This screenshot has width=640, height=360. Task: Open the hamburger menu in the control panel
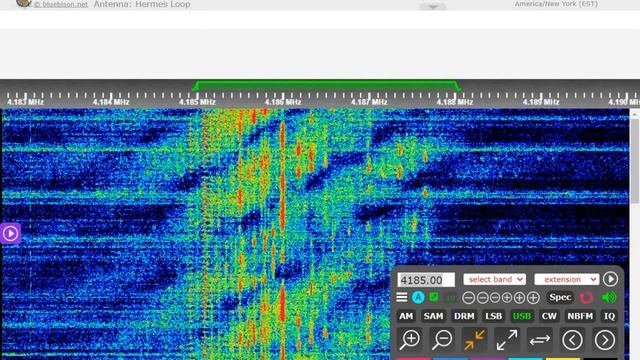pyautogui.click(x=402, y=297)
